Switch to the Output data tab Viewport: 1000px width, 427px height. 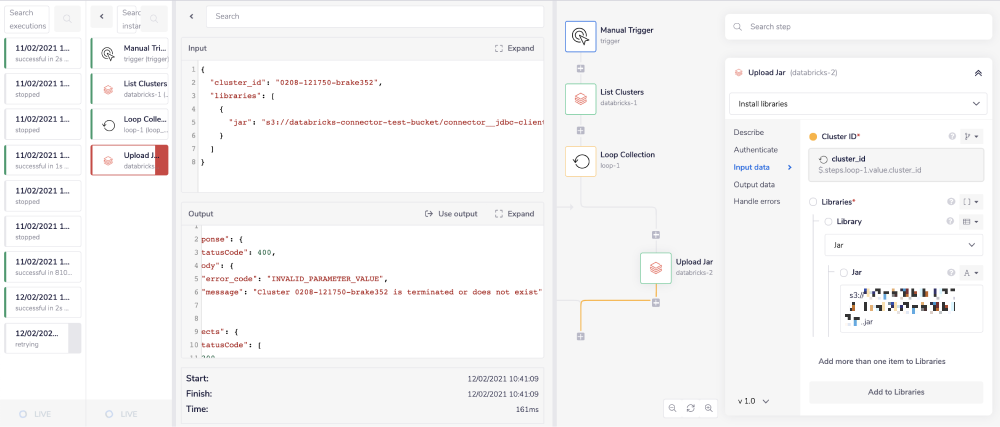pyautogui.click(x=754, y=185)
